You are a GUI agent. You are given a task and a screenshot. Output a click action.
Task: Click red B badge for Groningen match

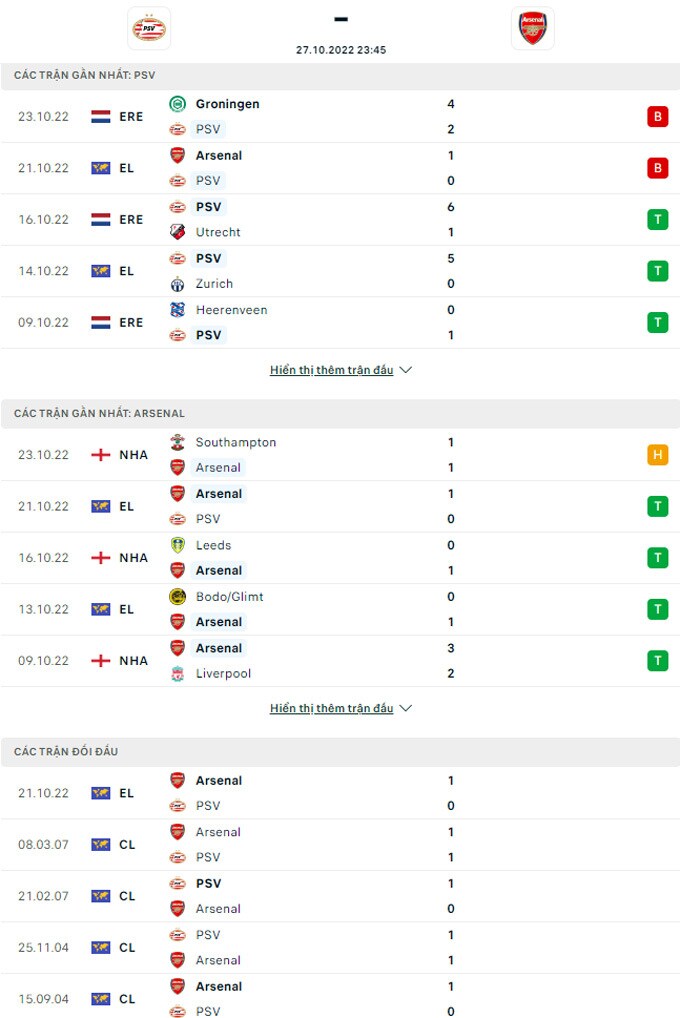coord(657,117)
